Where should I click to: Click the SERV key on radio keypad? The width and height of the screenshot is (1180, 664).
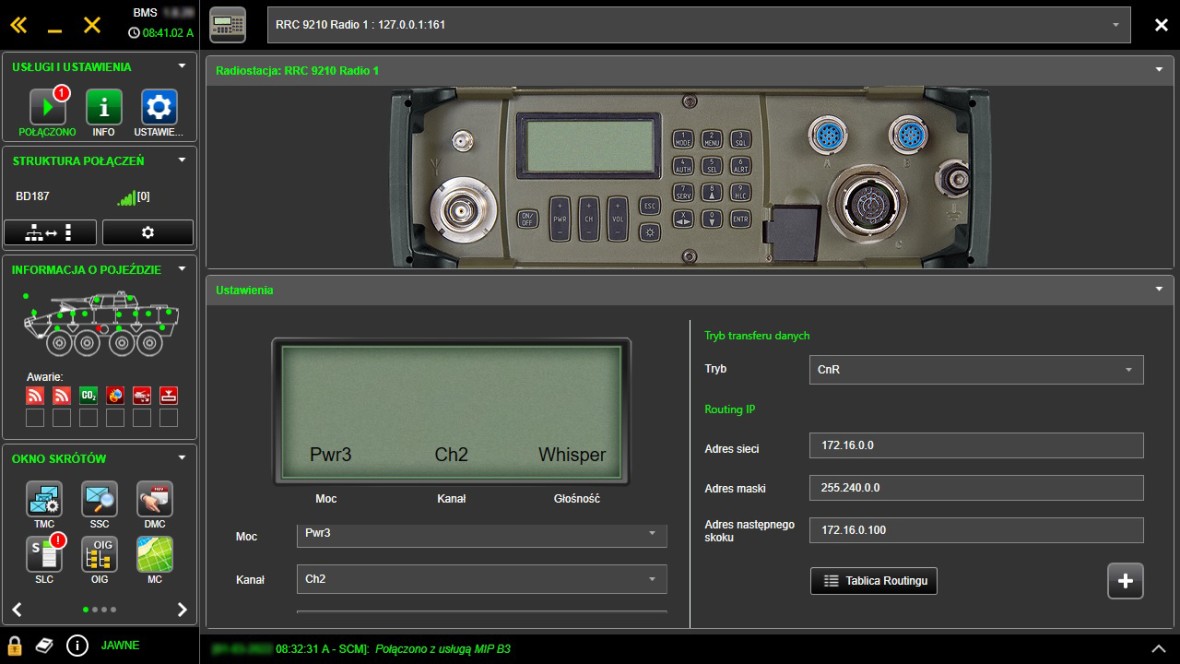point(683,193)
